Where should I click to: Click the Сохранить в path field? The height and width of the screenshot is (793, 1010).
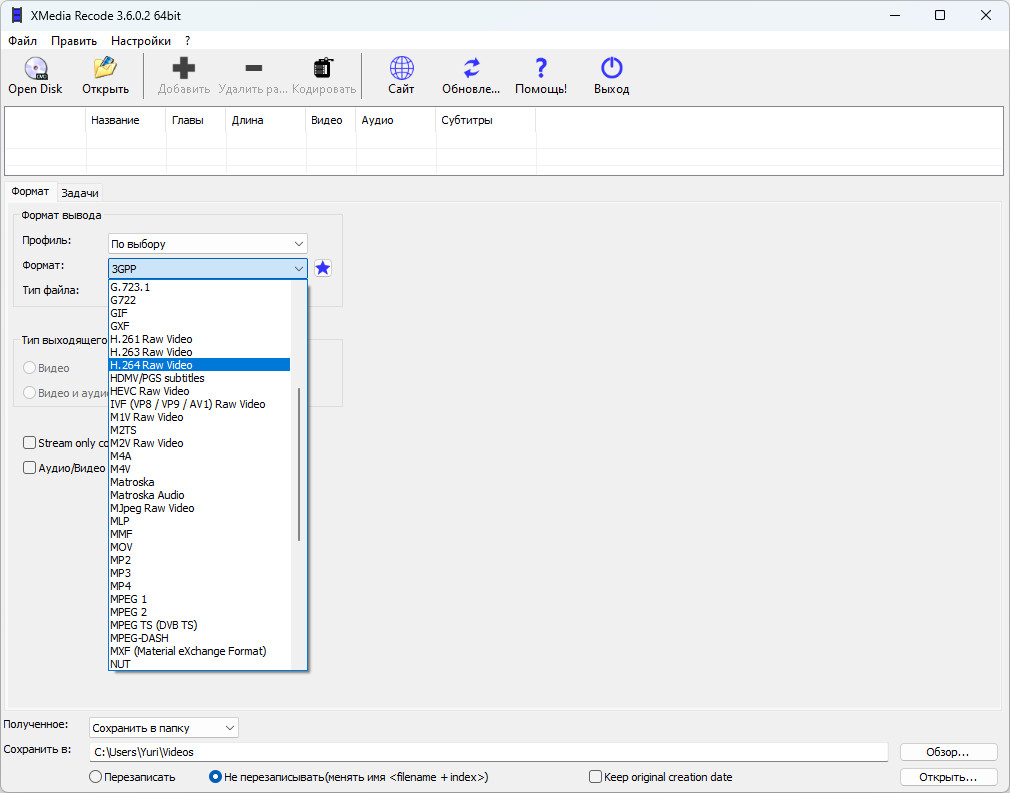(489, 752)
